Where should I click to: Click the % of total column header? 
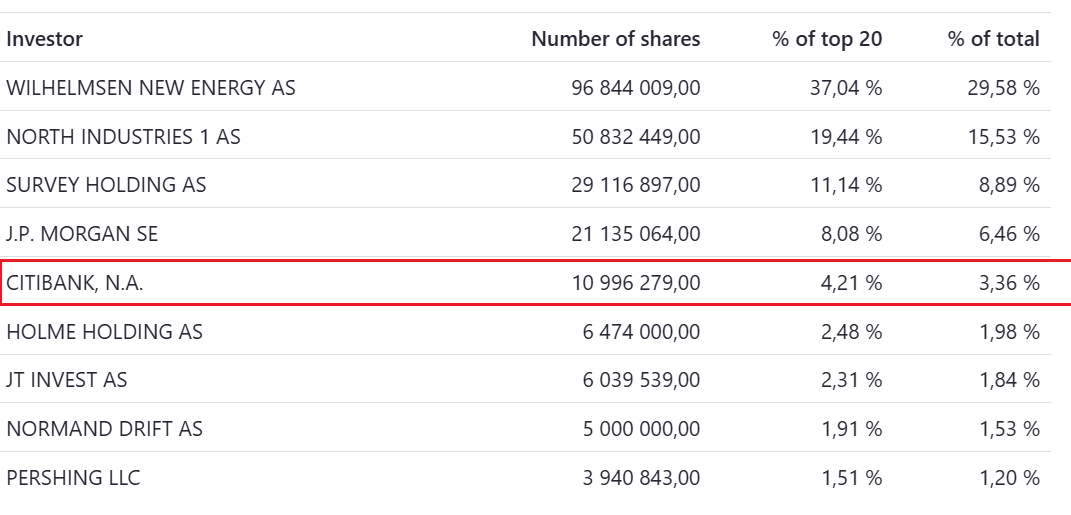coord(993,39)
